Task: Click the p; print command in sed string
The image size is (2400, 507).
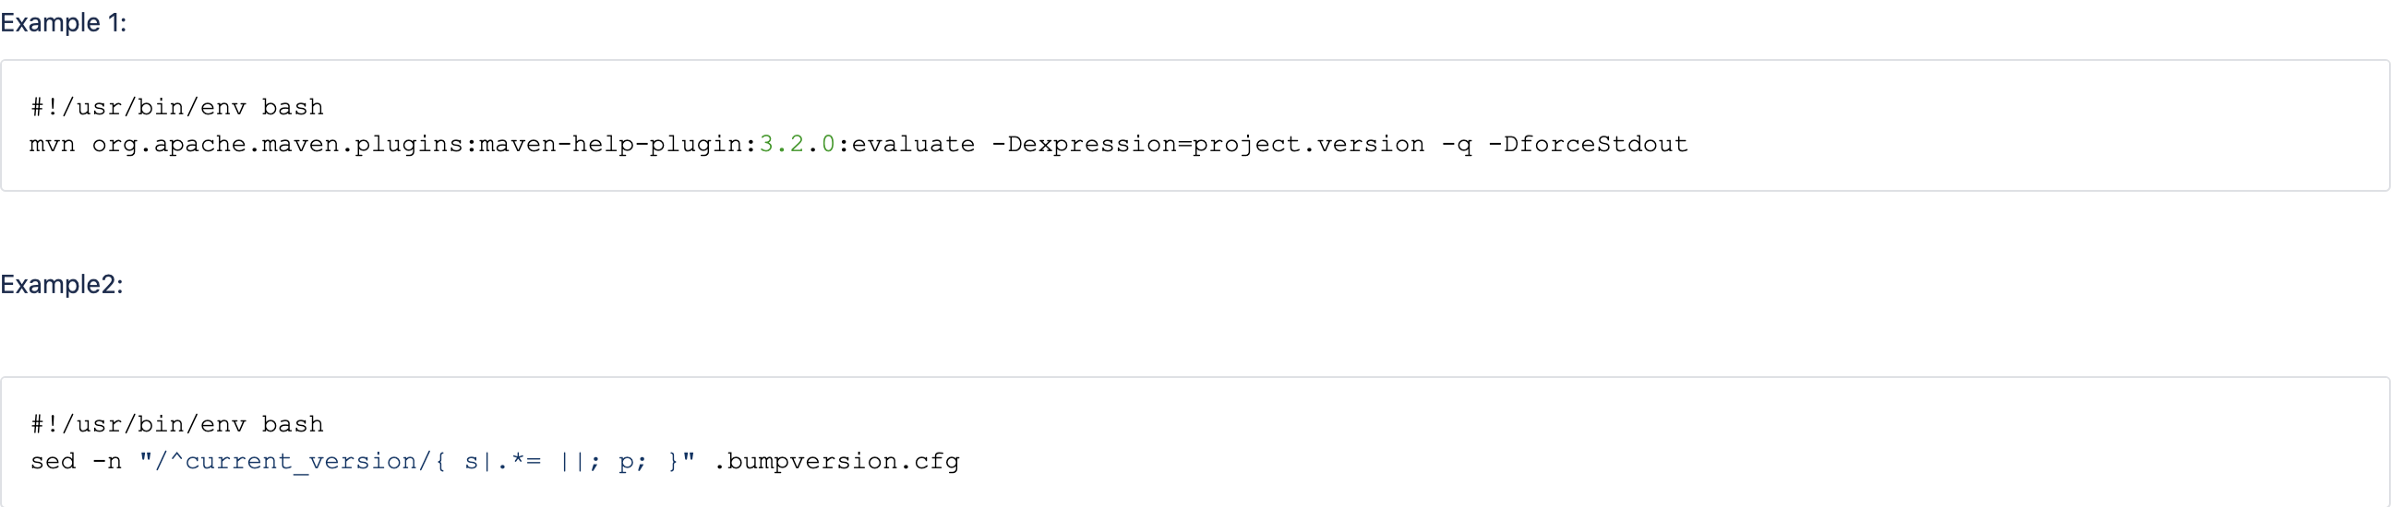Action: [x=633, y=461]
